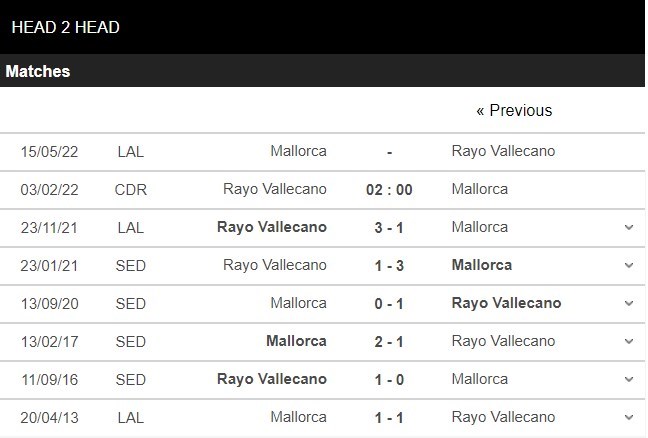Click the CDR competition label
The width and height of the screenshot is (648, 438).
(x=131, y=190)
